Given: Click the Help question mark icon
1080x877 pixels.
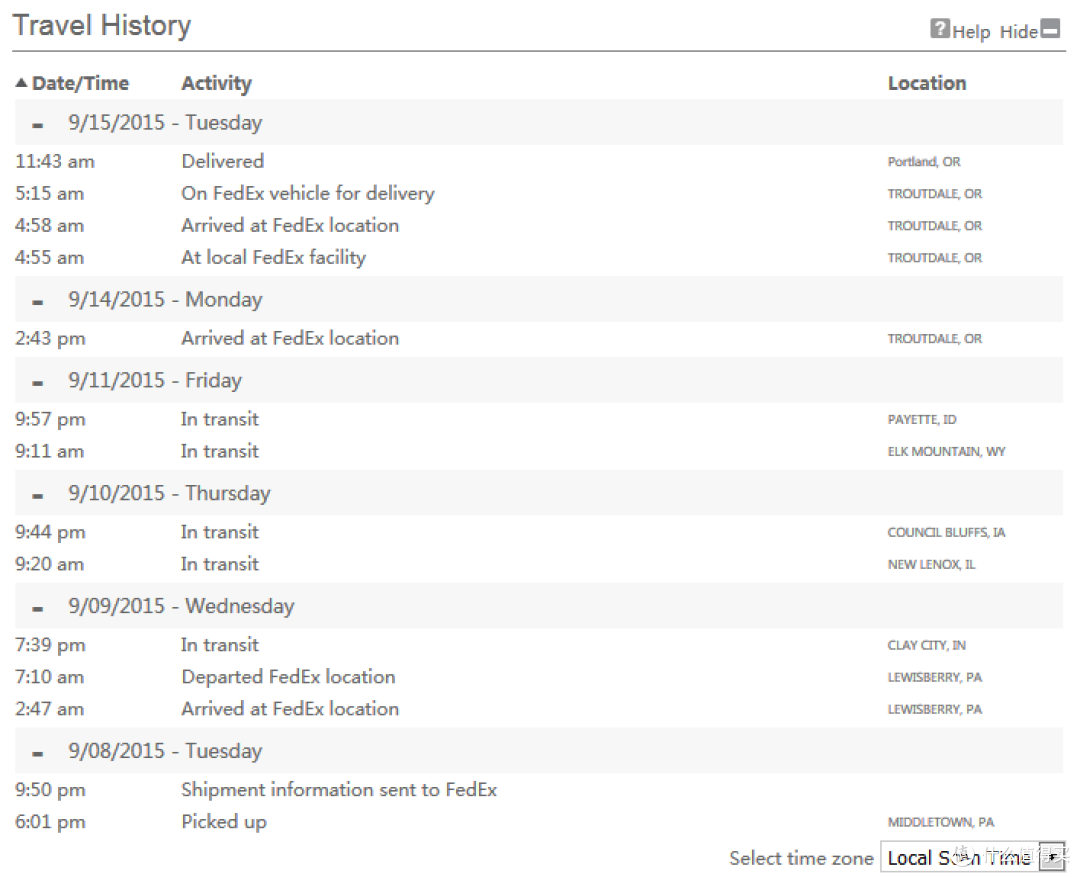Looking at the screenshot, I should pos(939,28).
